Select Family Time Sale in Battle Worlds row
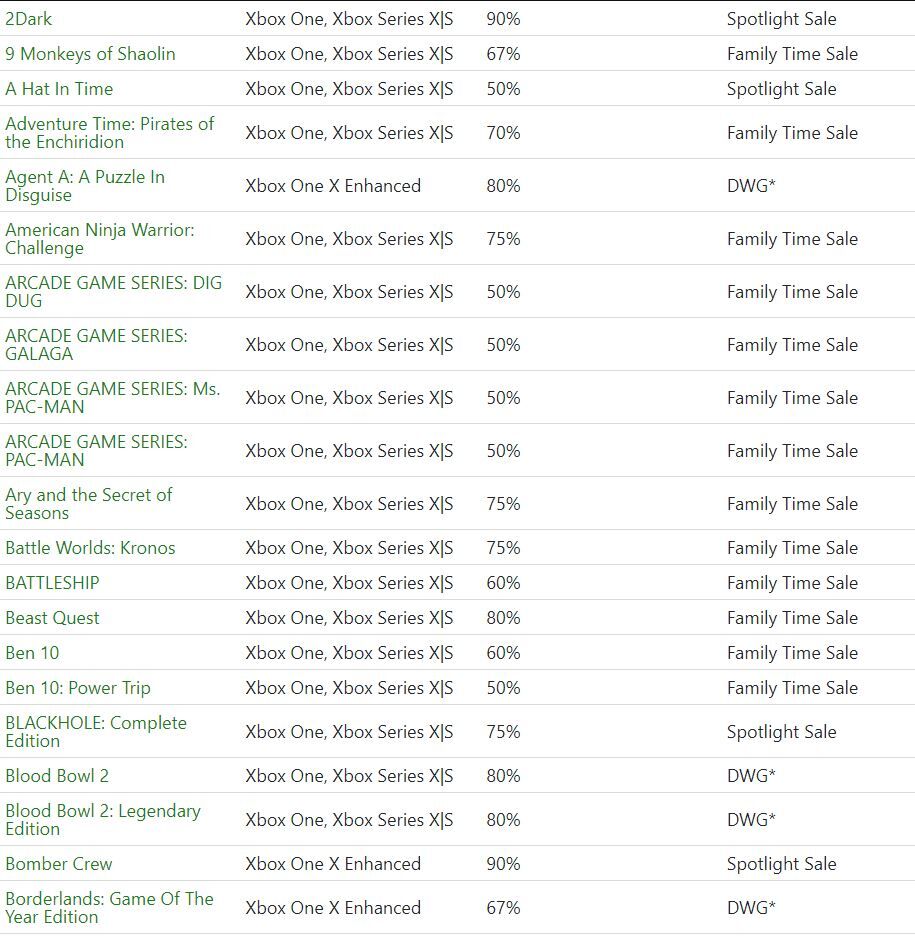Viewport: 915px width, 936px height. coord(792,548)
